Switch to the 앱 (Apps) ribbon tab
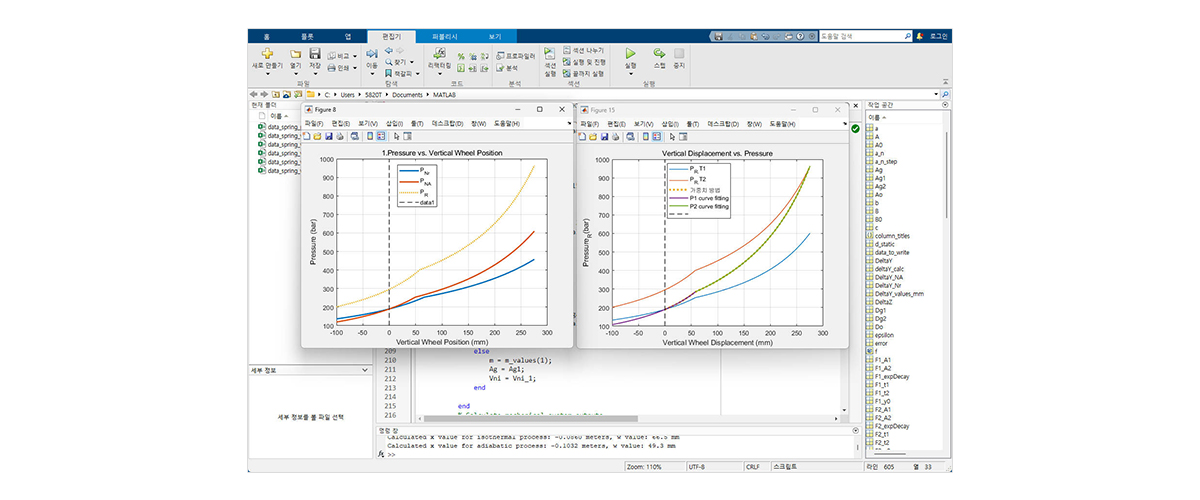Viewport: 1200px width, 500px height. pos(347,36)
